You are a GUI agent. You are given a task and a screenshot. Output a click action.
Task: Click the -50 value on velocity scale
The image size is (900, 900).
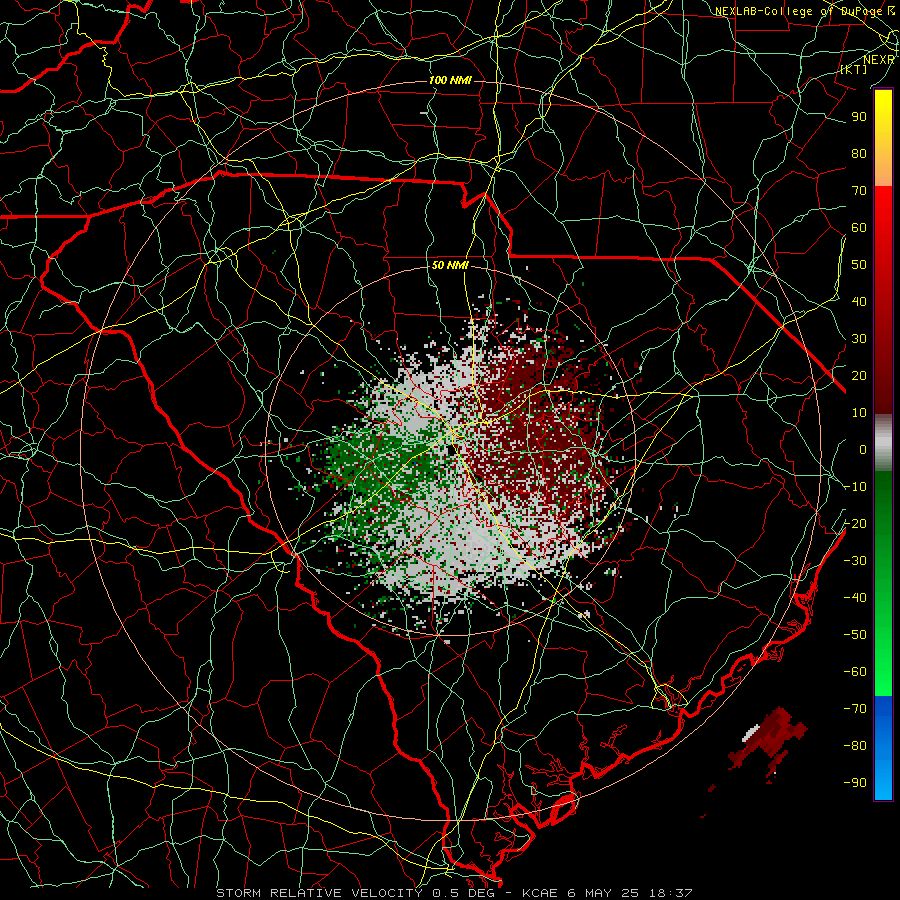[x=855, y=635]
